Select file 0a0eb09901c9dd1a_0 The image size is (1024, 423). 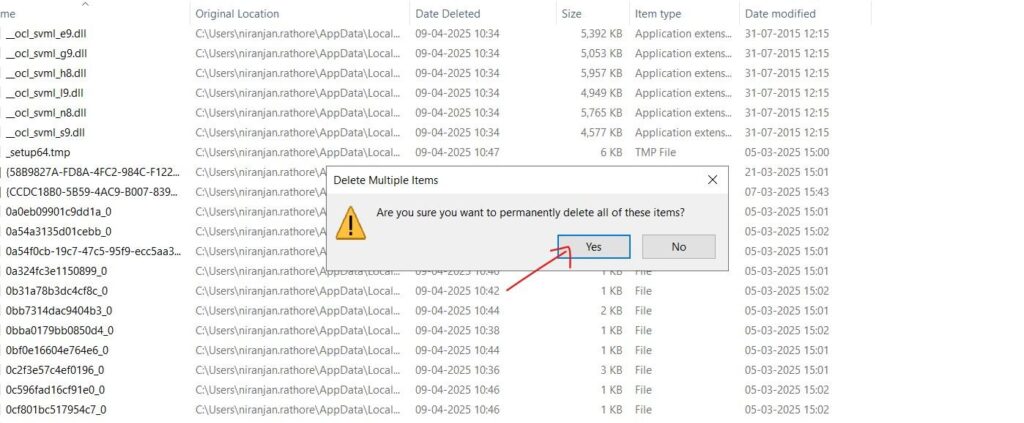coord(59,212)
